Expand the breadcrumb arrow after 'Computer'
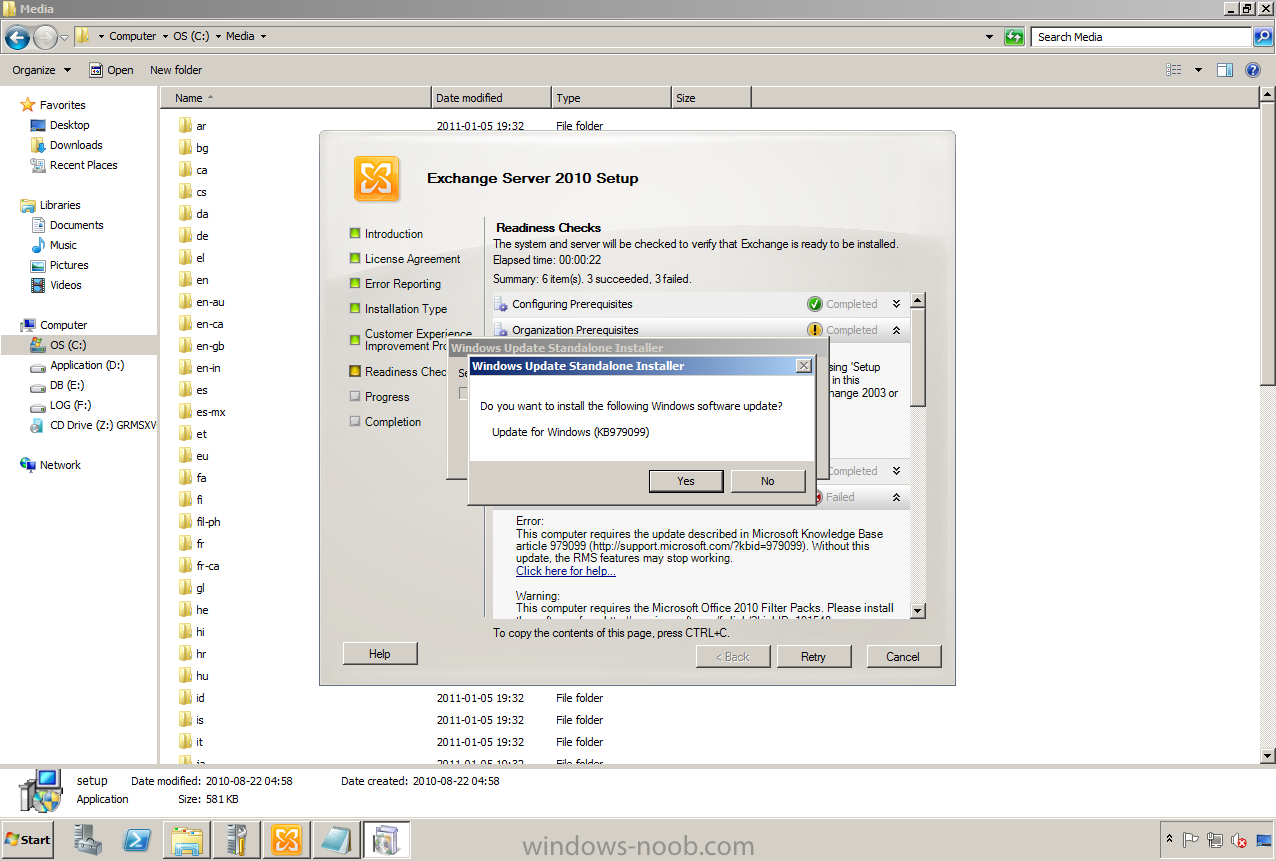 [164, 37]
